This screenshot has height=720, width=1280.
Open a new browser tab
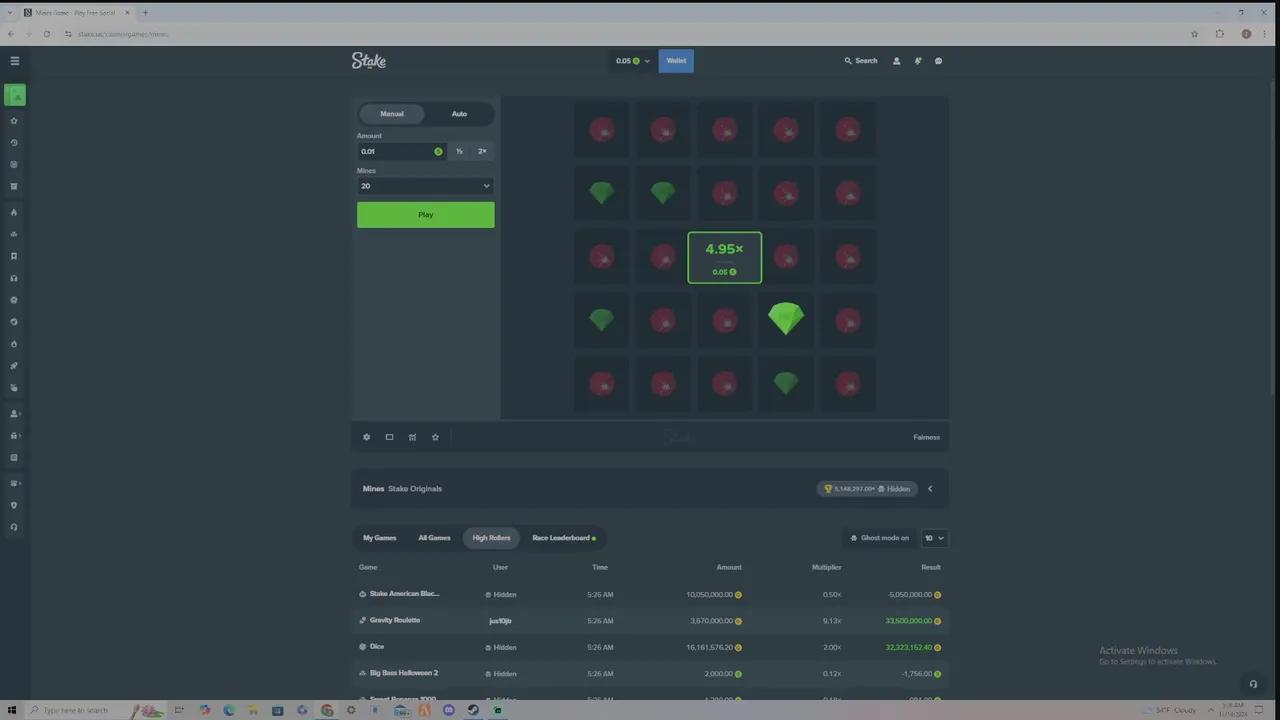145,12
